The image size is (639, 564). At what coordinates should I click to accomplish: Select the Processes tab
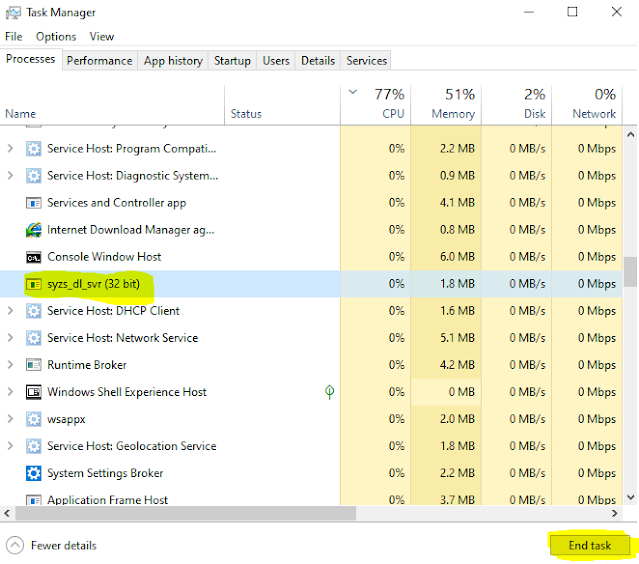pos(31,59)
